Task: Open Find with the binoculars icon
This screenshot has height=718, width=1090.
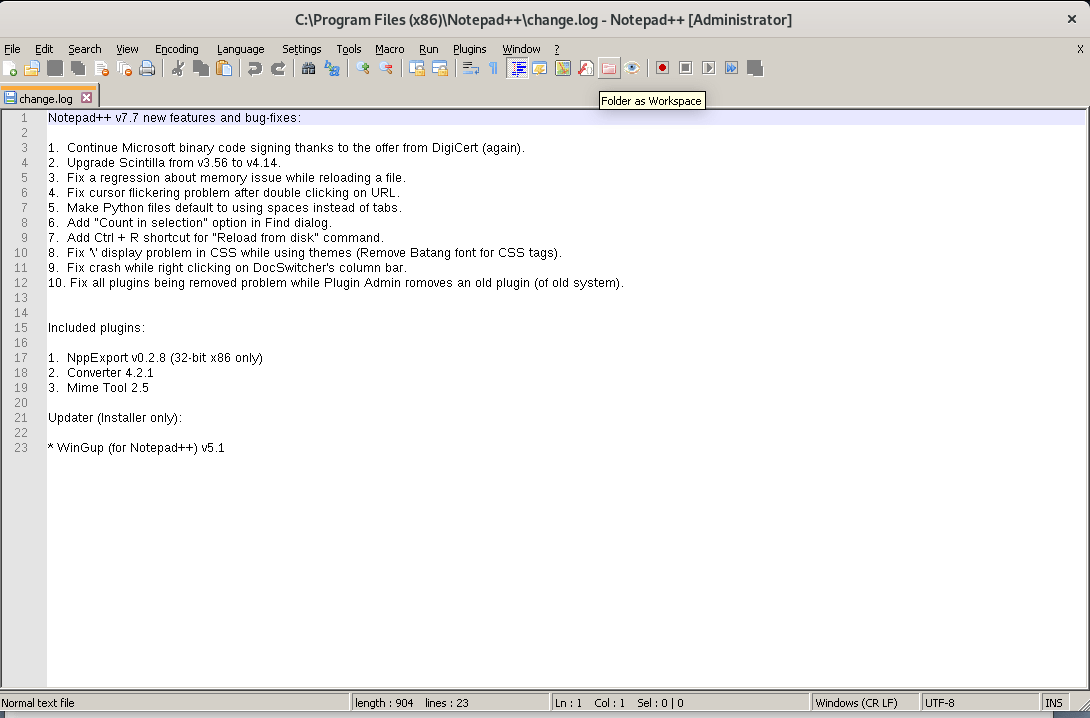Action: (x=309, y=68)
